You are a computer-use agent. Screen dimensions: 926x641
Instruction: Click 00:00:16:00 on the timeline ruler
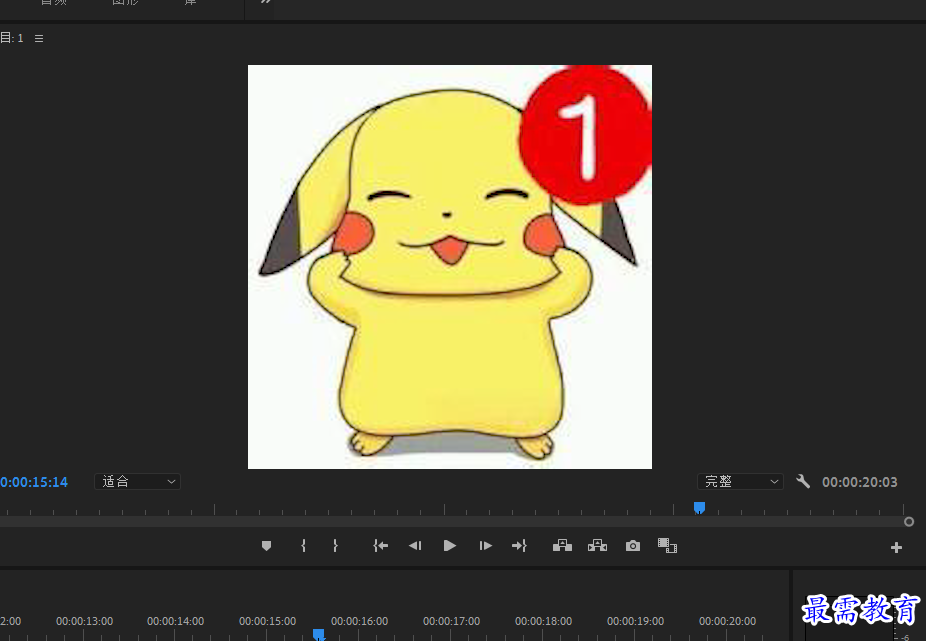tap(359, 622)
